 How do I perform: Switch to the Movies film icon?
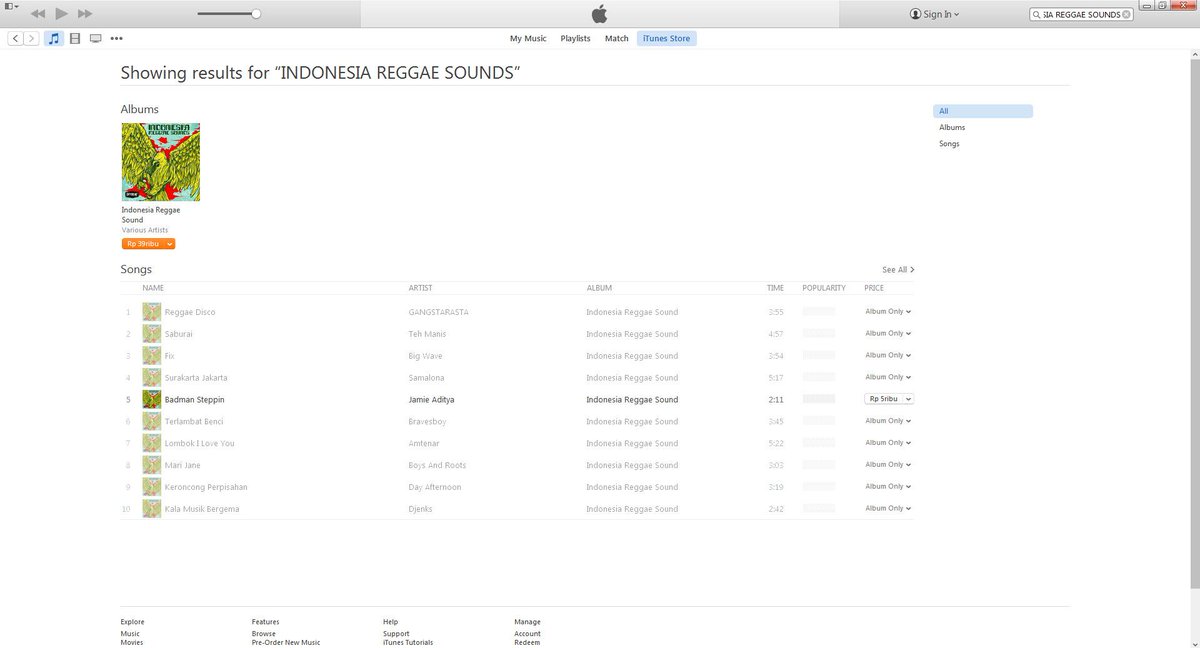point(75,38)
